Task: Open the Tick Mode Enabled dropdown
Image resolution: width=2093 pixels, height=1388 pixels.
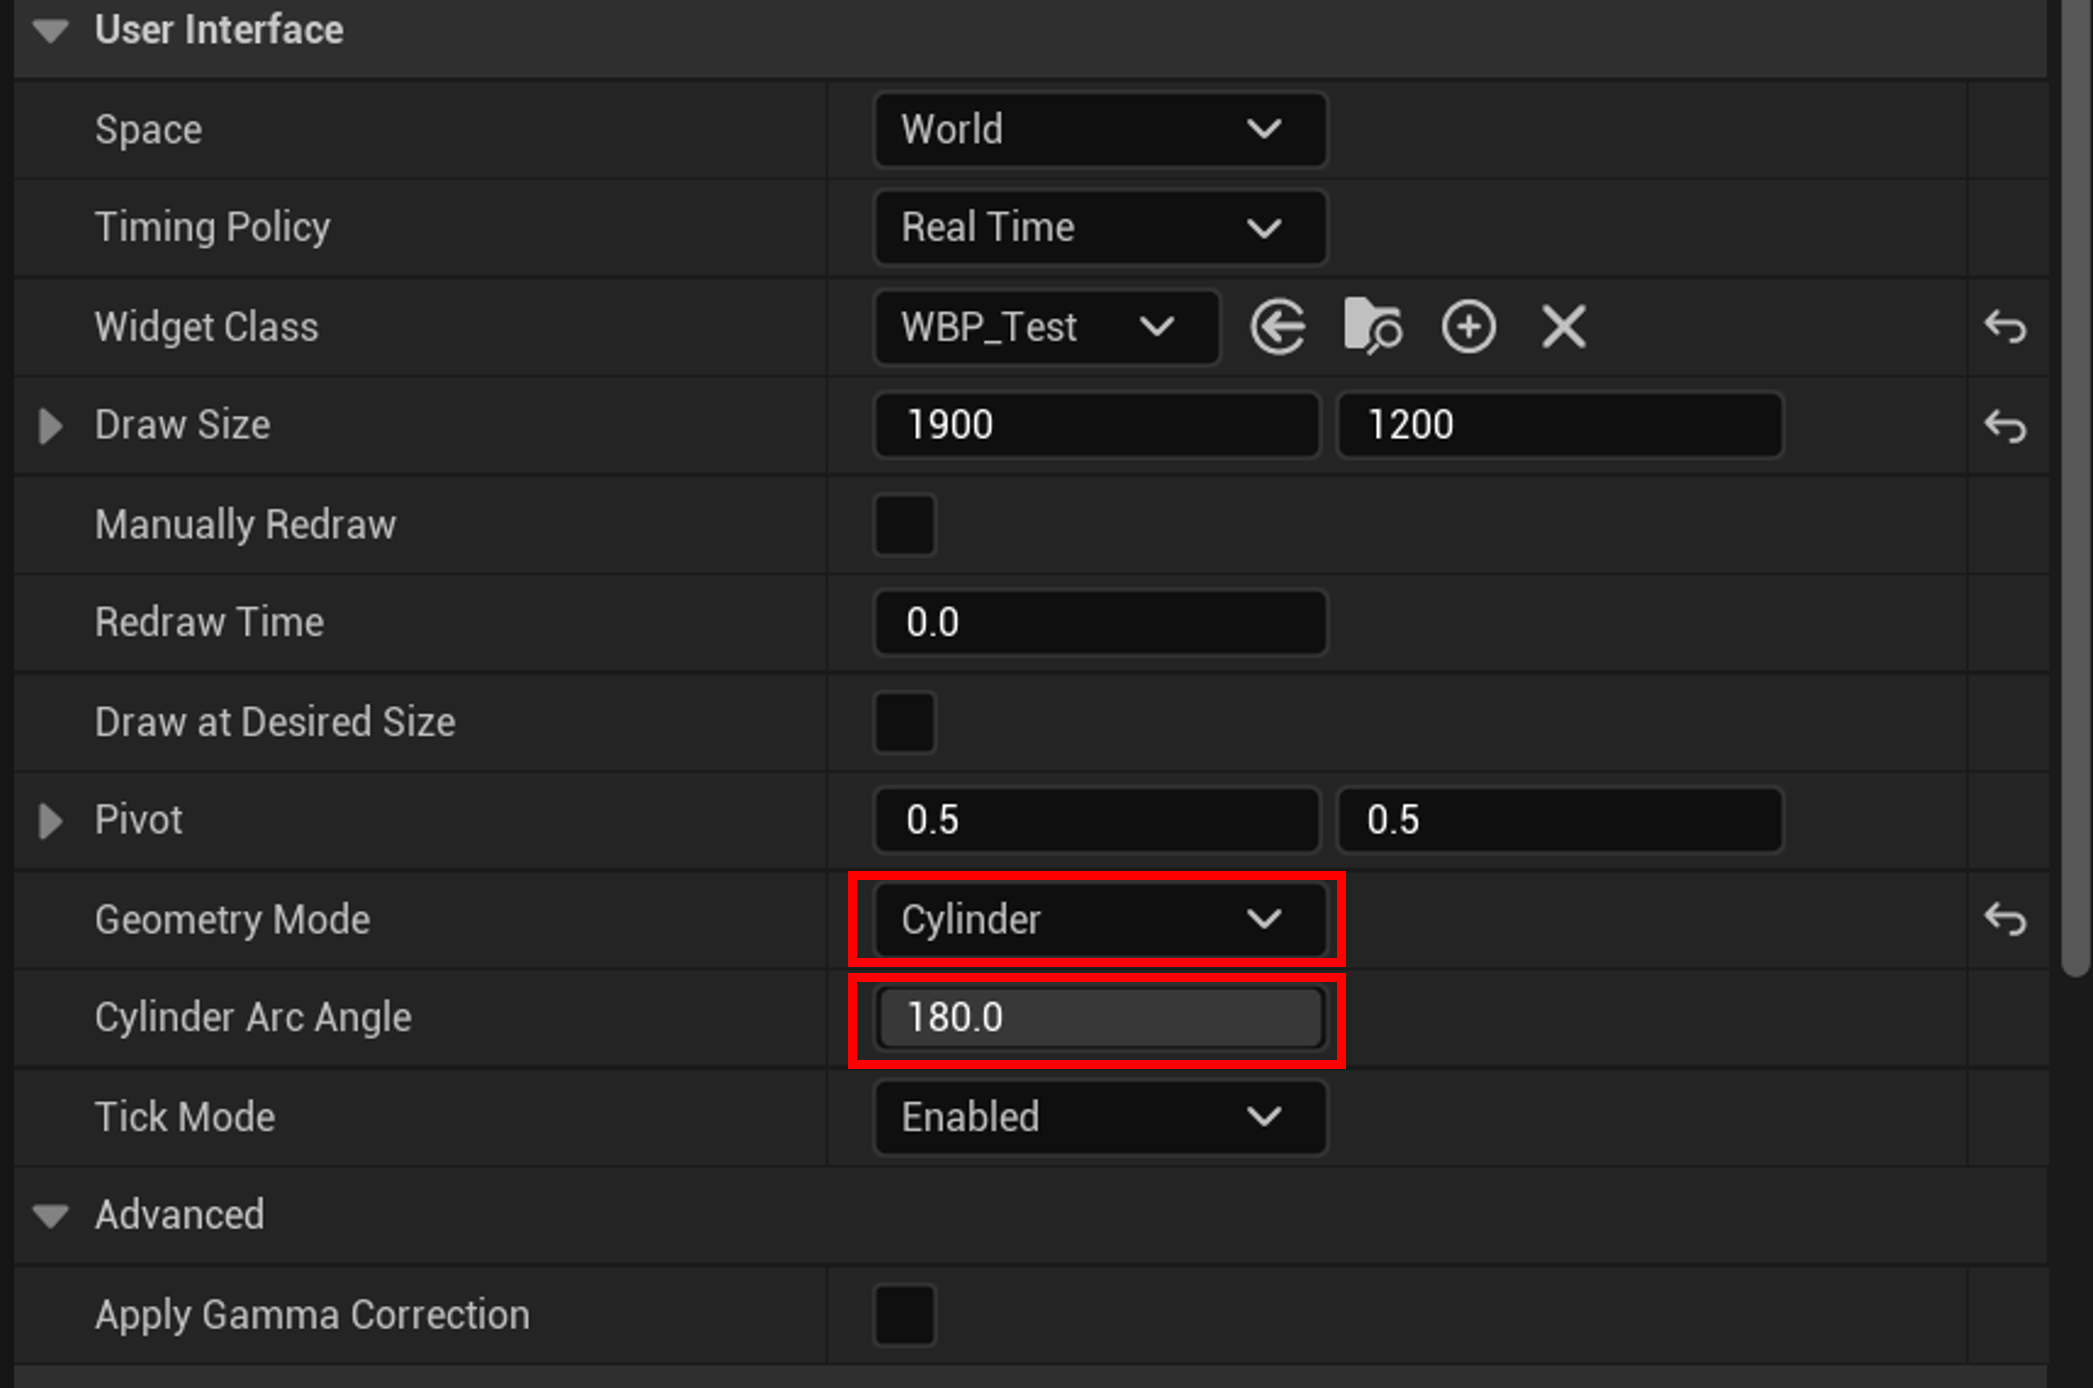Action: 1099,1116
